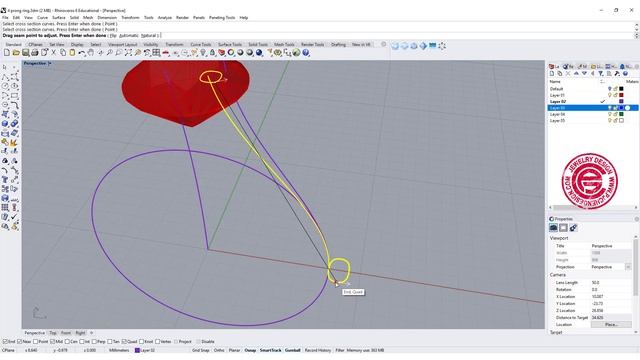Image resolution: width=640 pixels, height=360 pixels.
Task: Click the Default layer black color swatch
Action: 621,89
